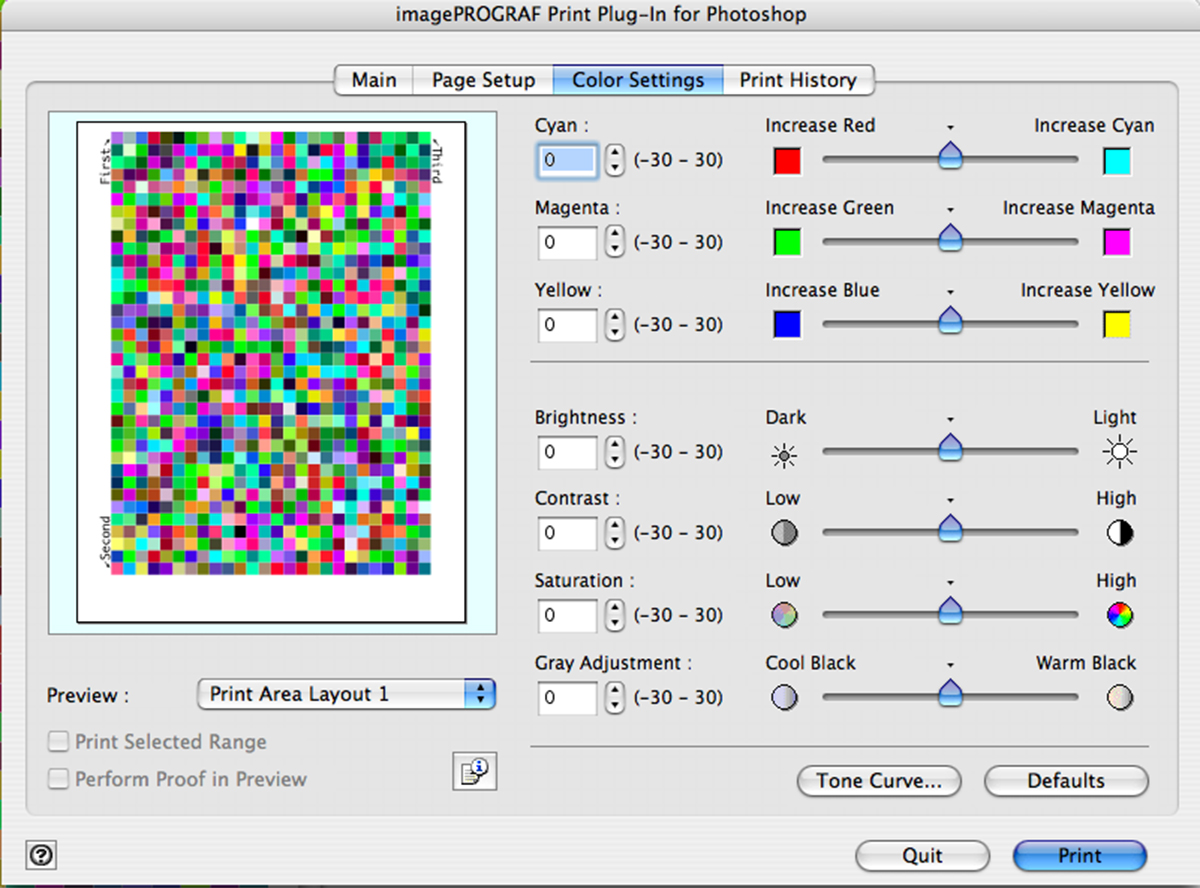Click the Gray Adjustment value input field

(567, 697)
